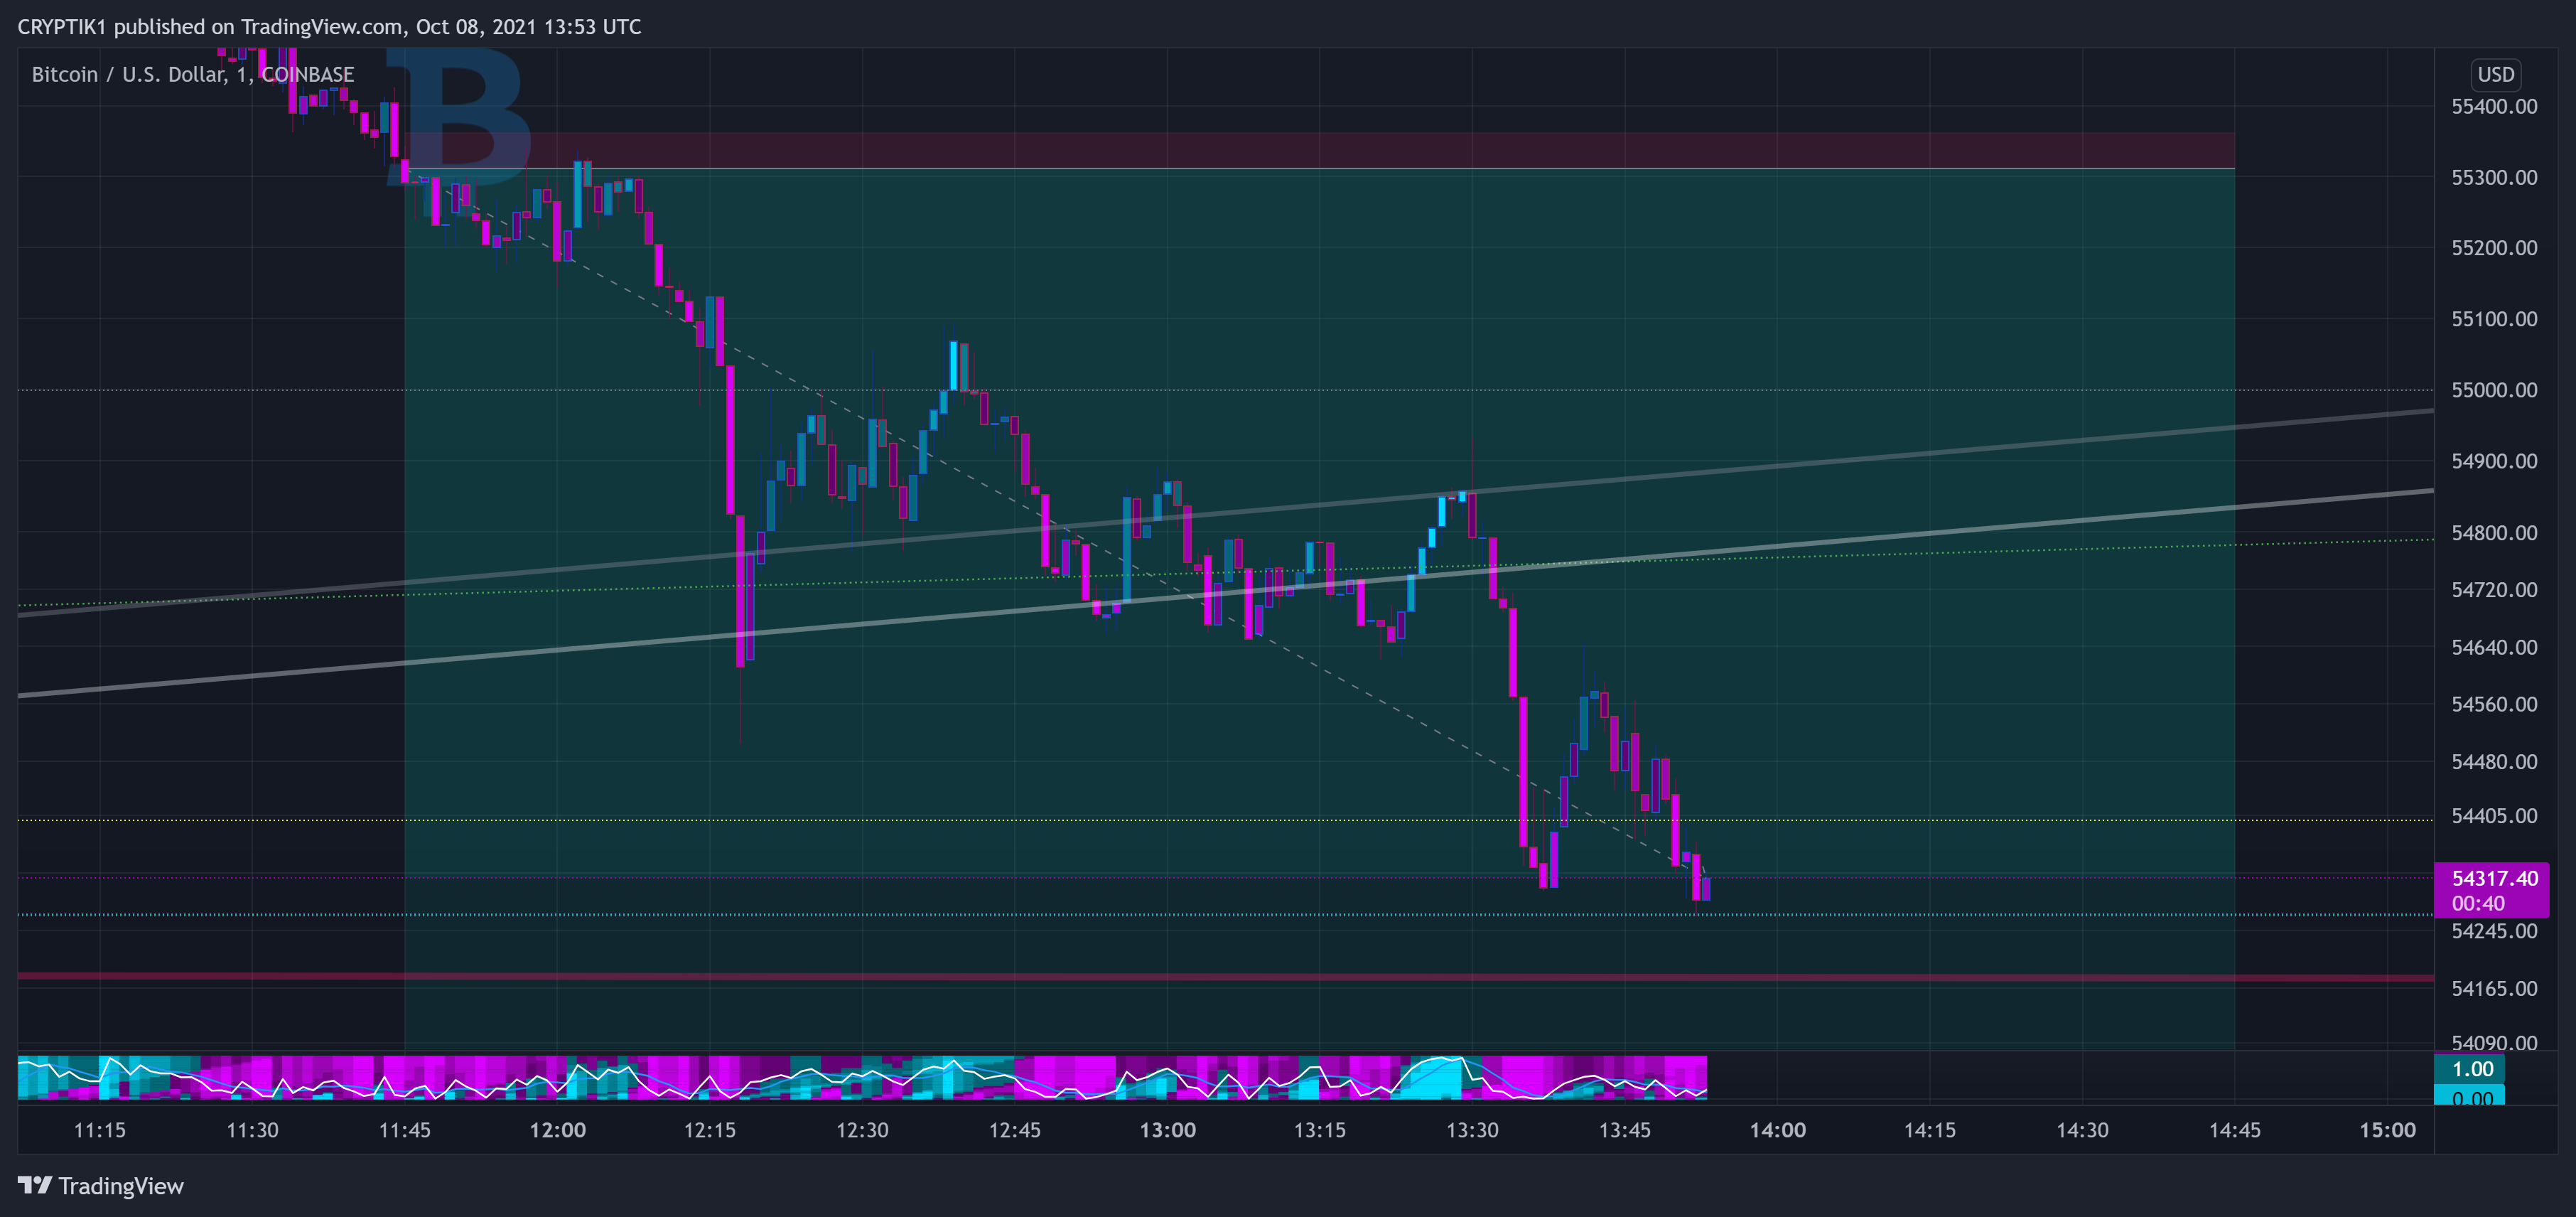Click the 55200.00 price axis label
Image resolution: width=2576 pixels, height=1217 pixels.
(x=2494, y=247)
